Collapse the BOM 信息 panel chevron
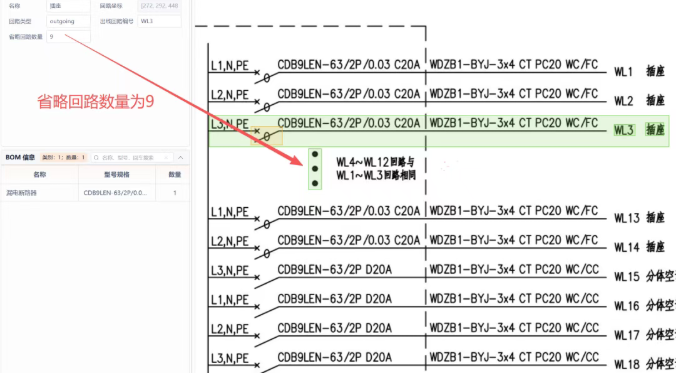The height and width of the screenshot is (388, 682). pos(181,157)
